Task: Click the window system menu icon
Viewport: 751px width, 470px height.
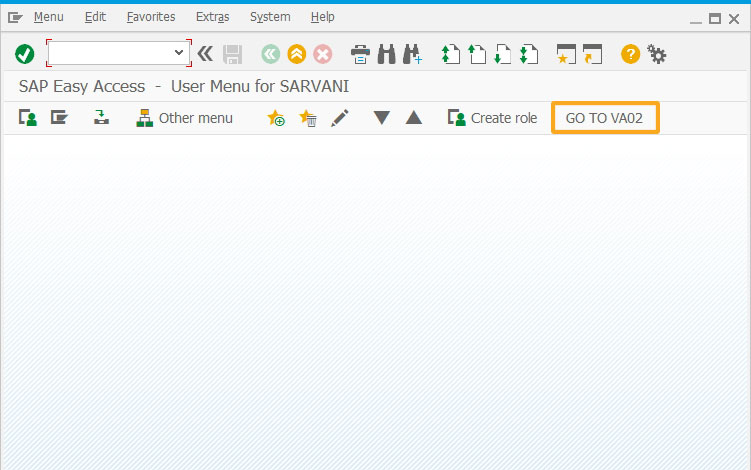Action: (15, 18)
